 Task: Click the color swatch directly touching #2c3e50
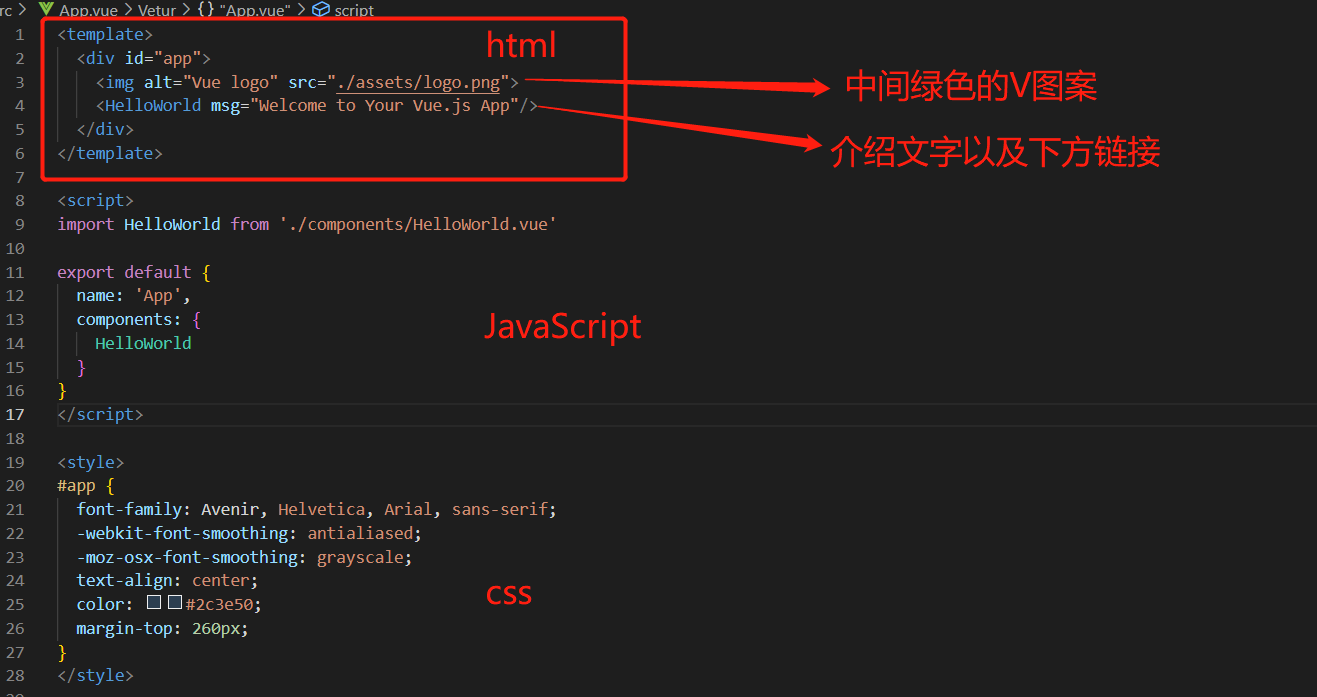[x=175, y=603]
